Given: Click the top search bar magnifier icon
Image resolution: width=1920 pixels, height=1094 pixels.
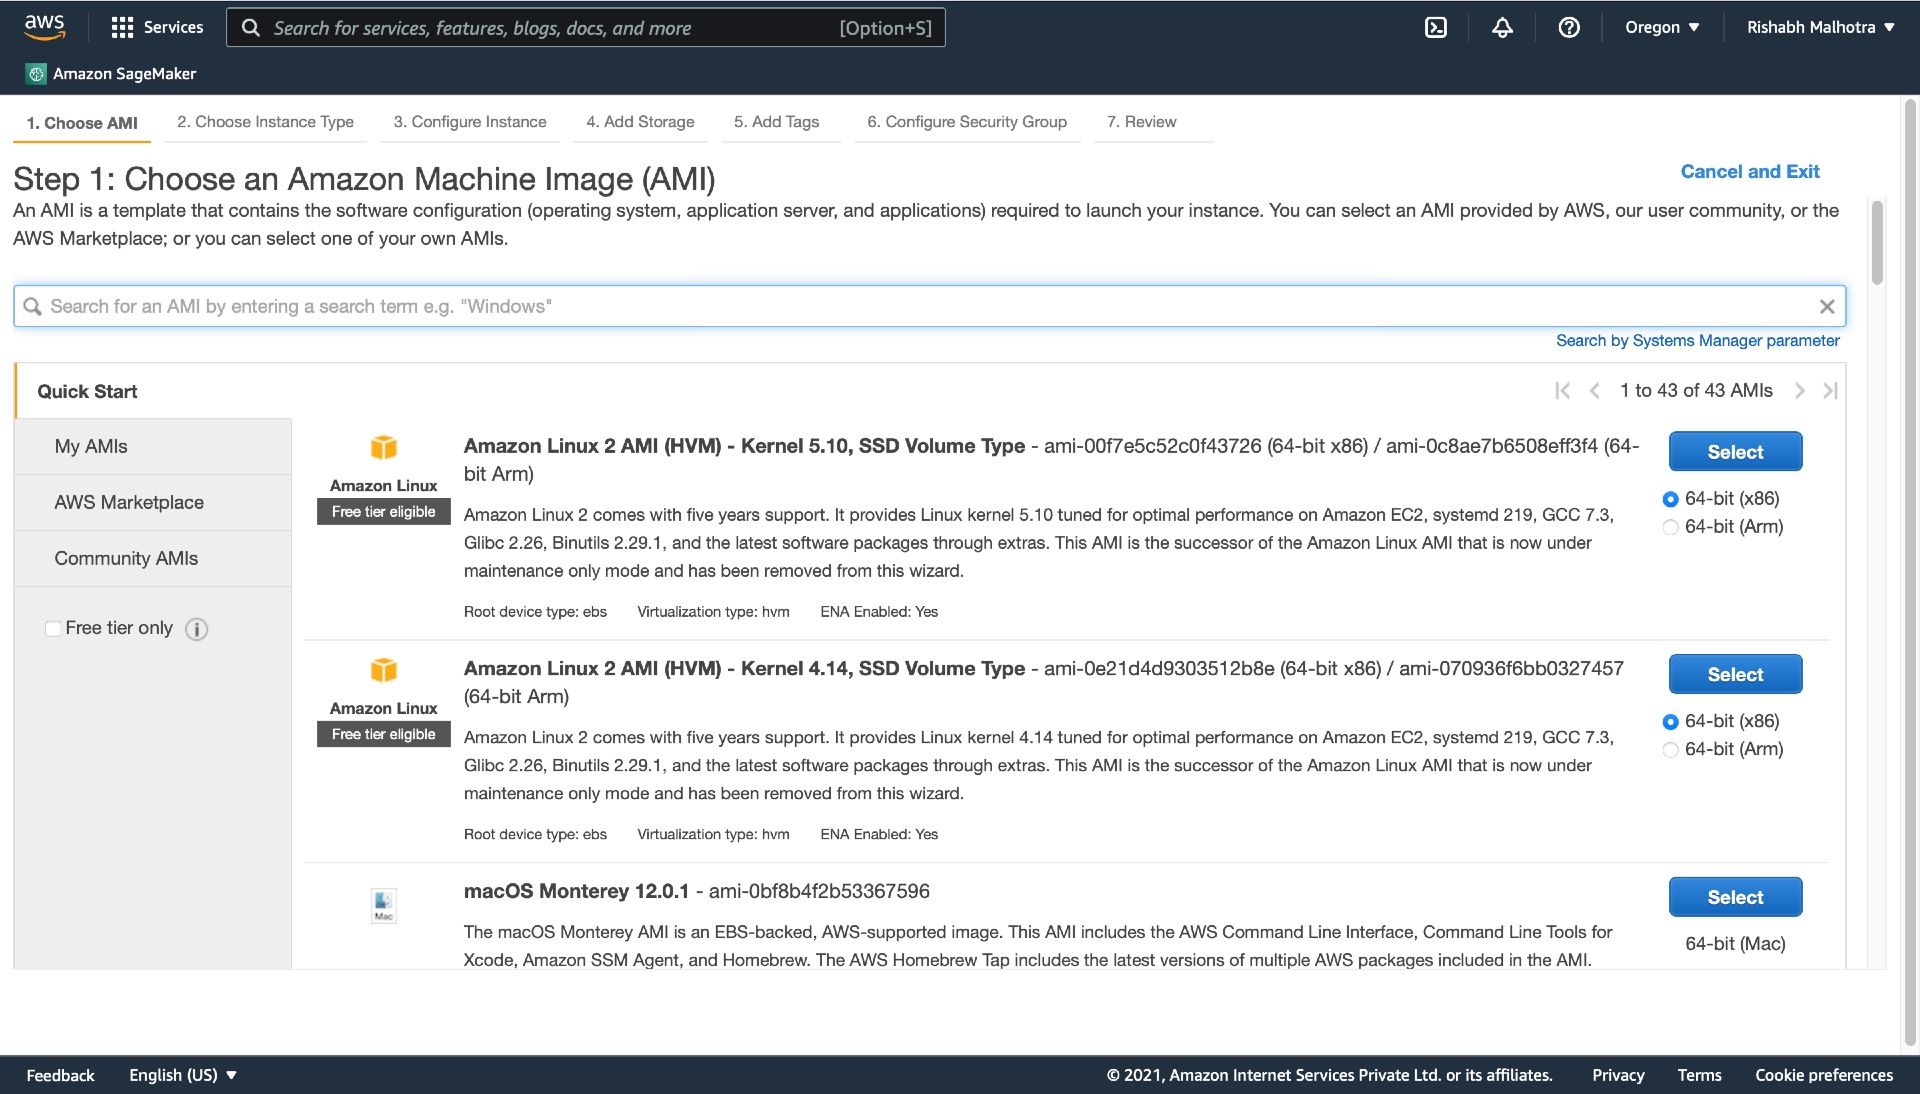Looking at the screenshot, I should pyautogui.click(x=251, y=28).
